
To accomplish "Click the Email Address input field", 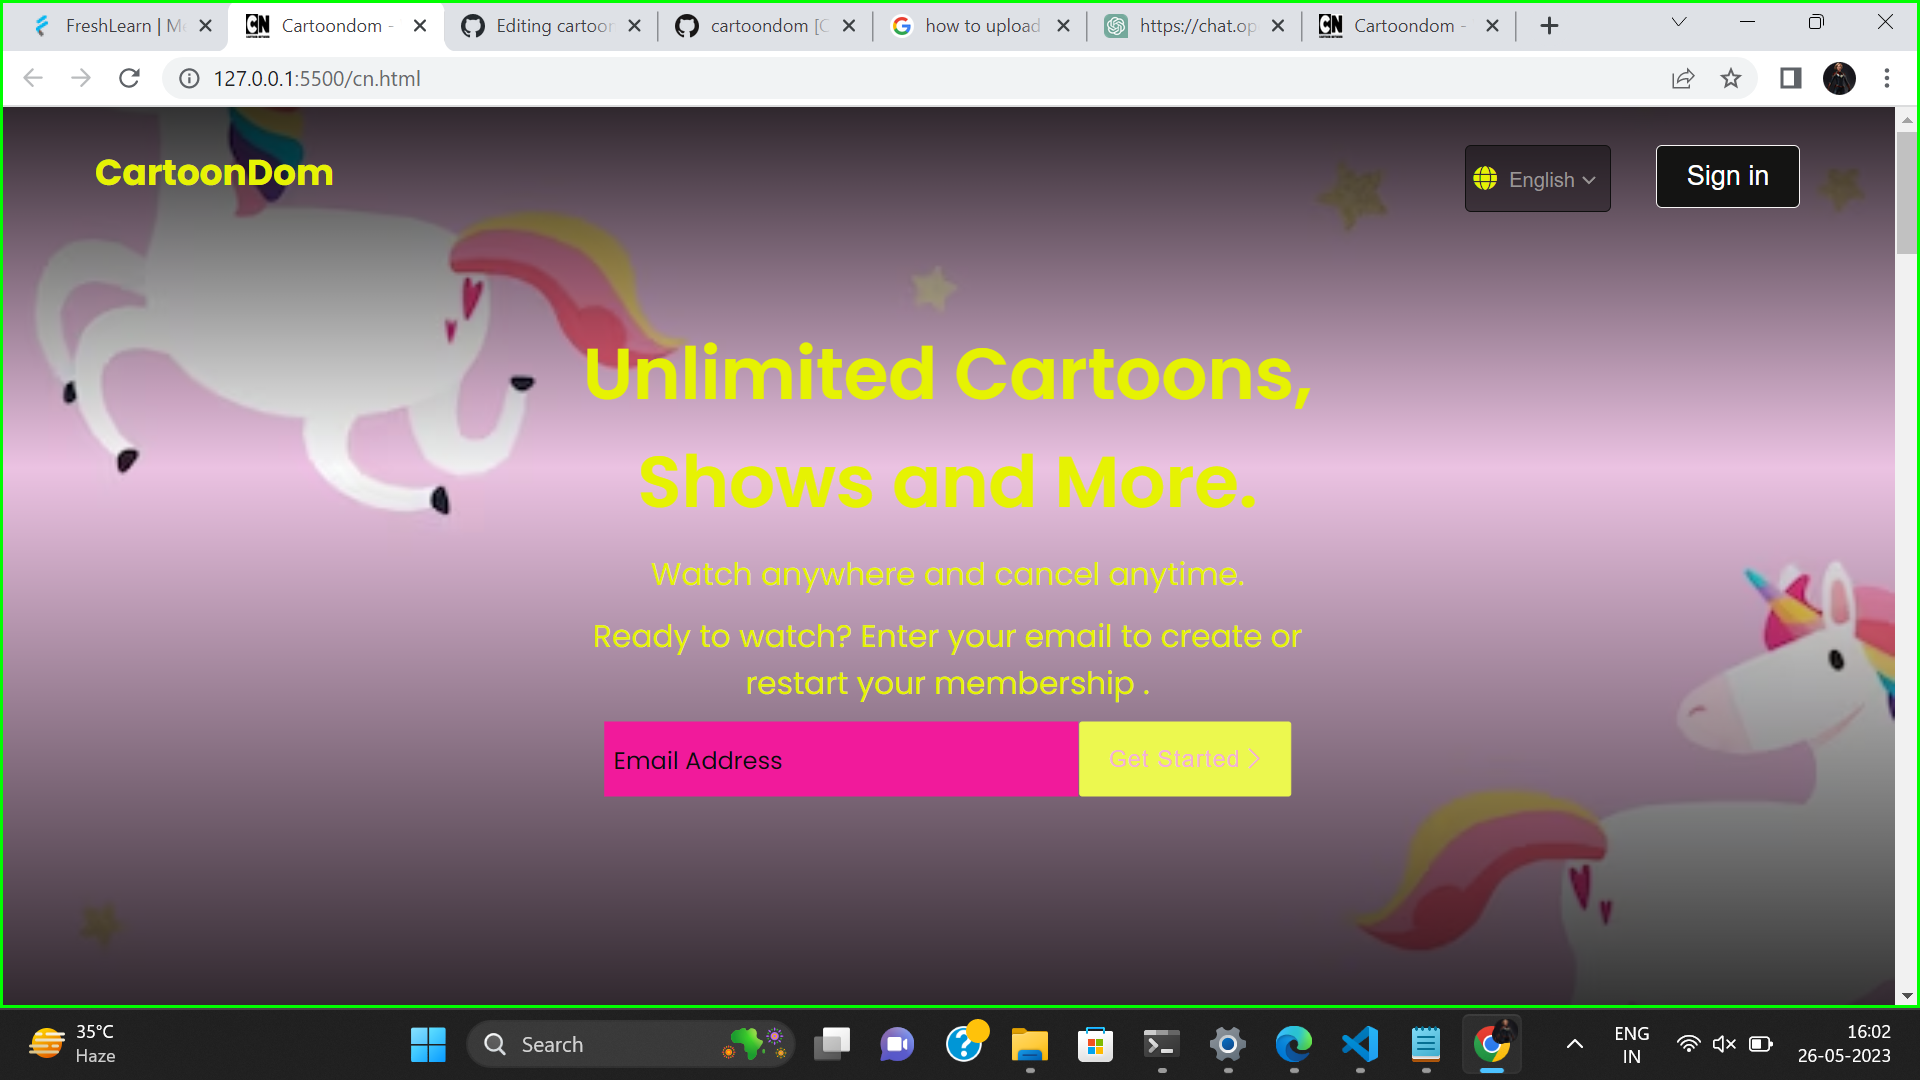I will click(840, 759).
